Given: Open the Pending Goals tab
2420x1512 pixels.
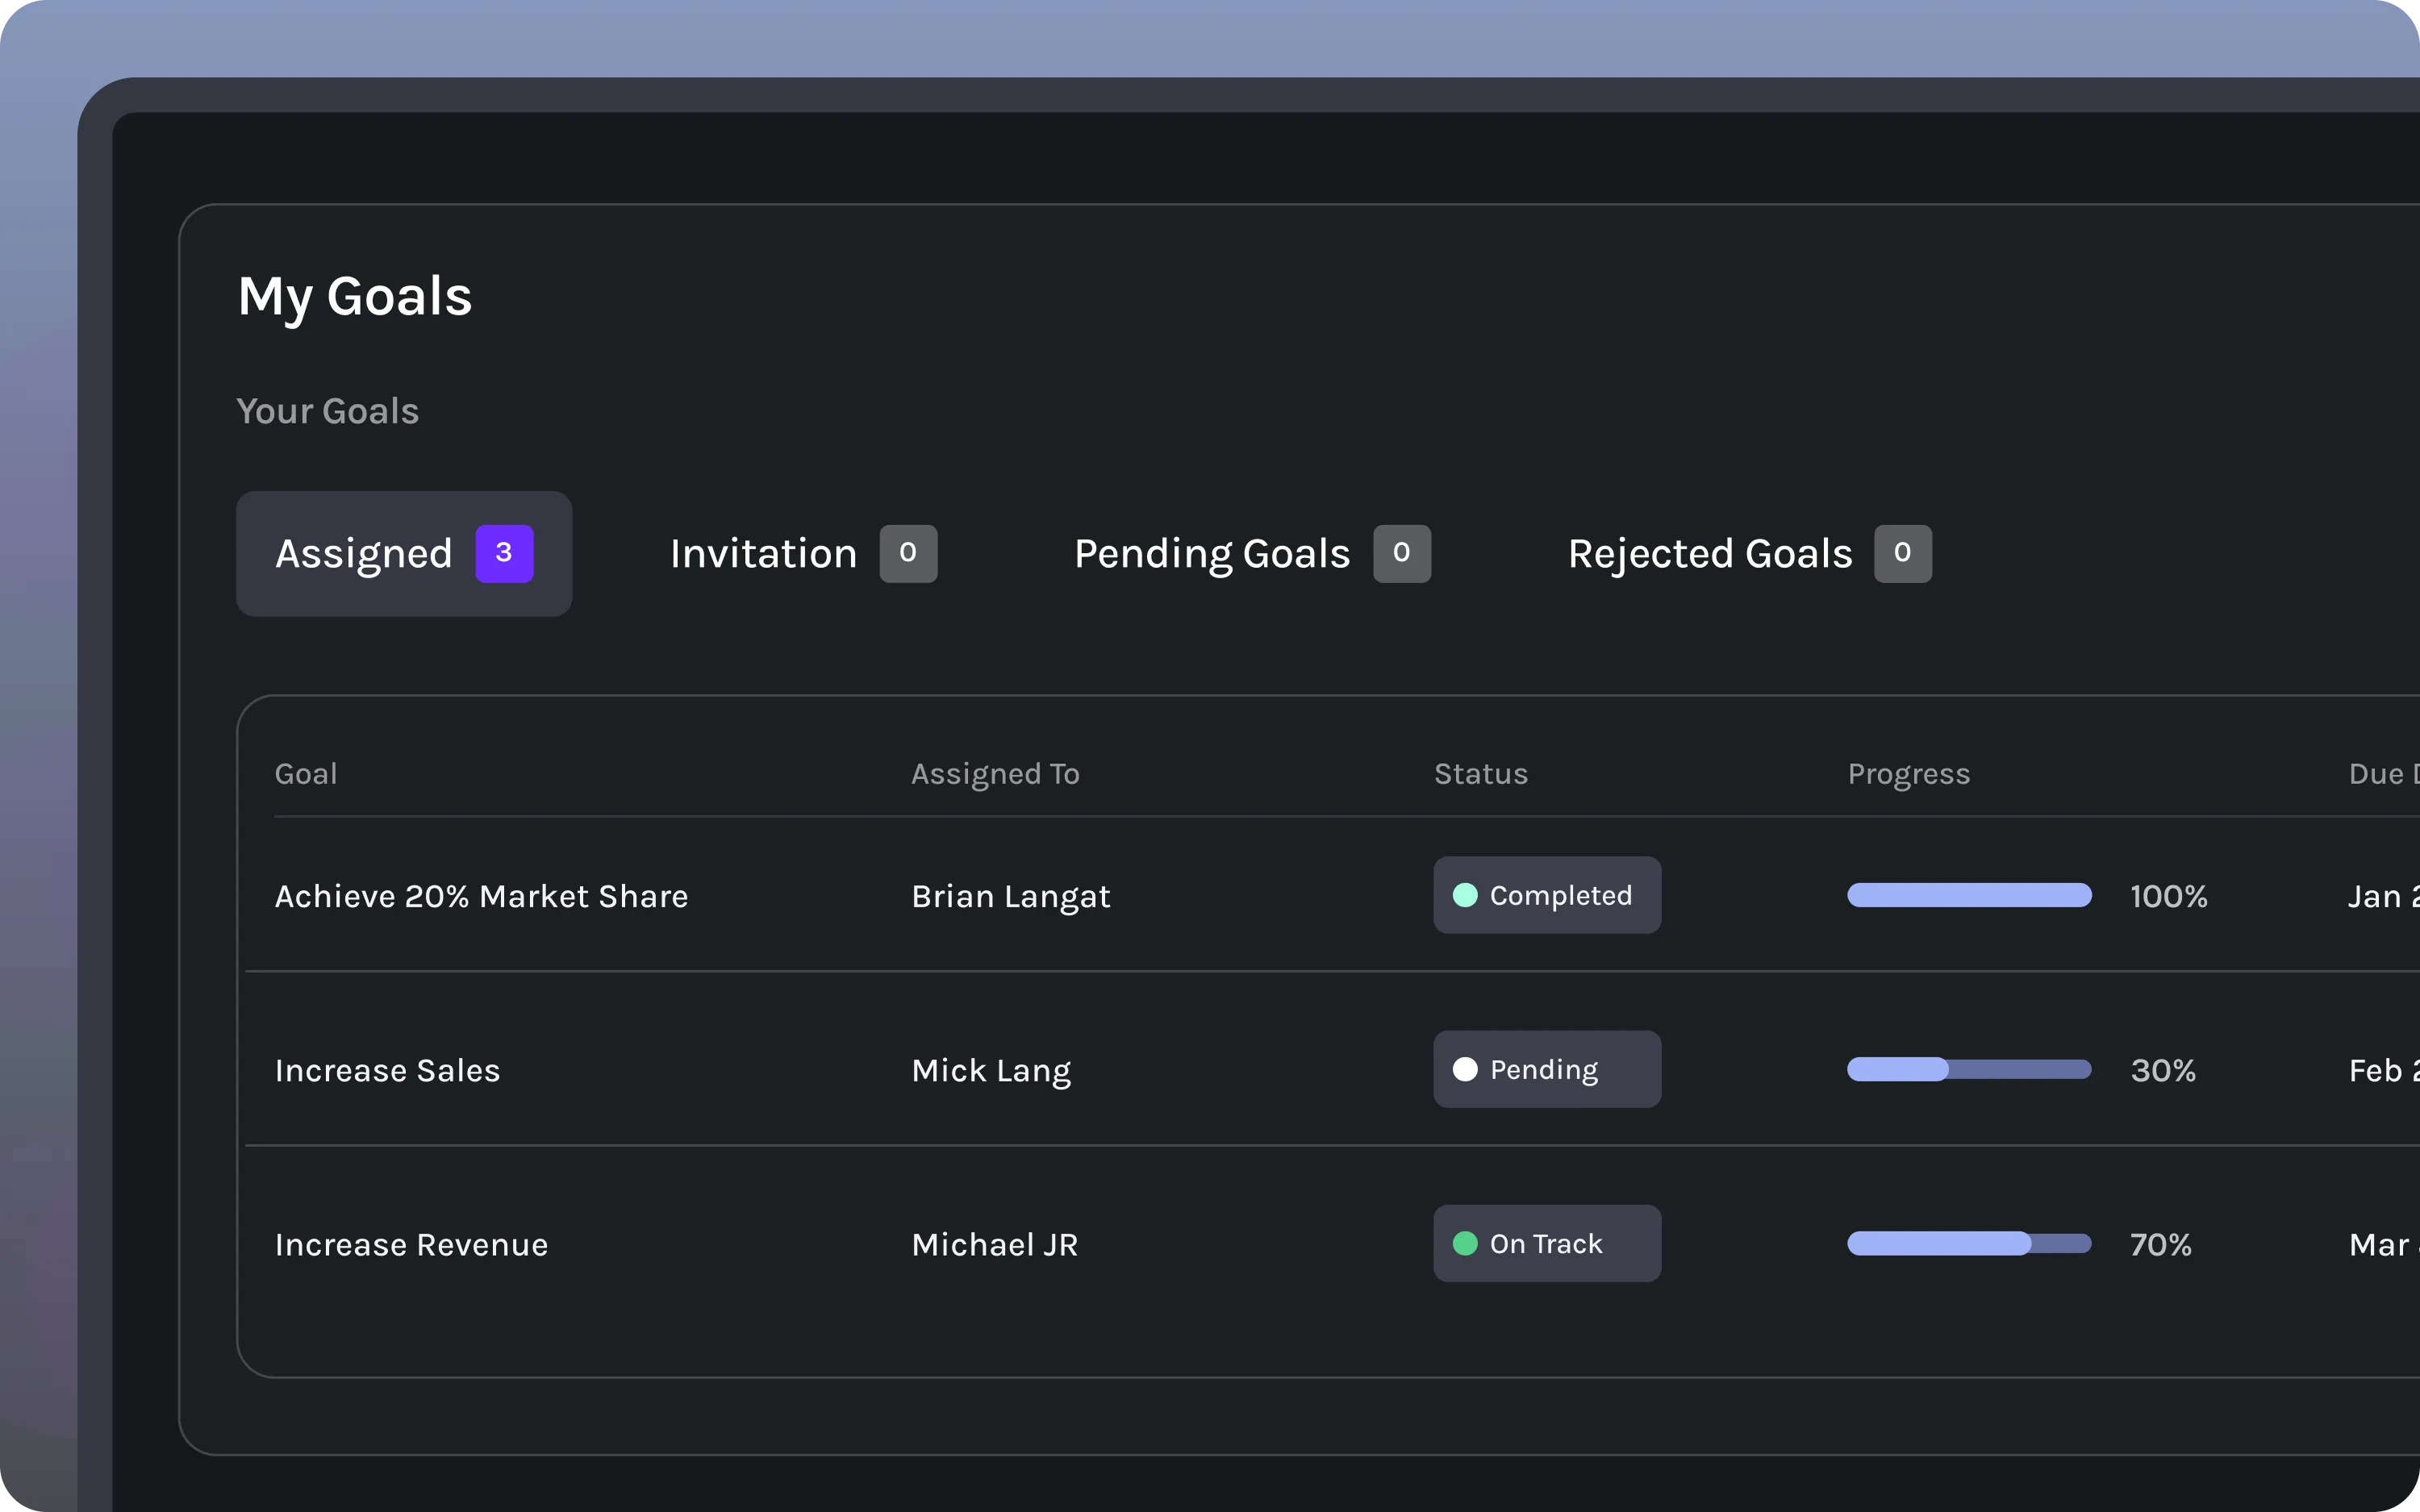Looking at the screenshot, I should tap(1211, 553).
